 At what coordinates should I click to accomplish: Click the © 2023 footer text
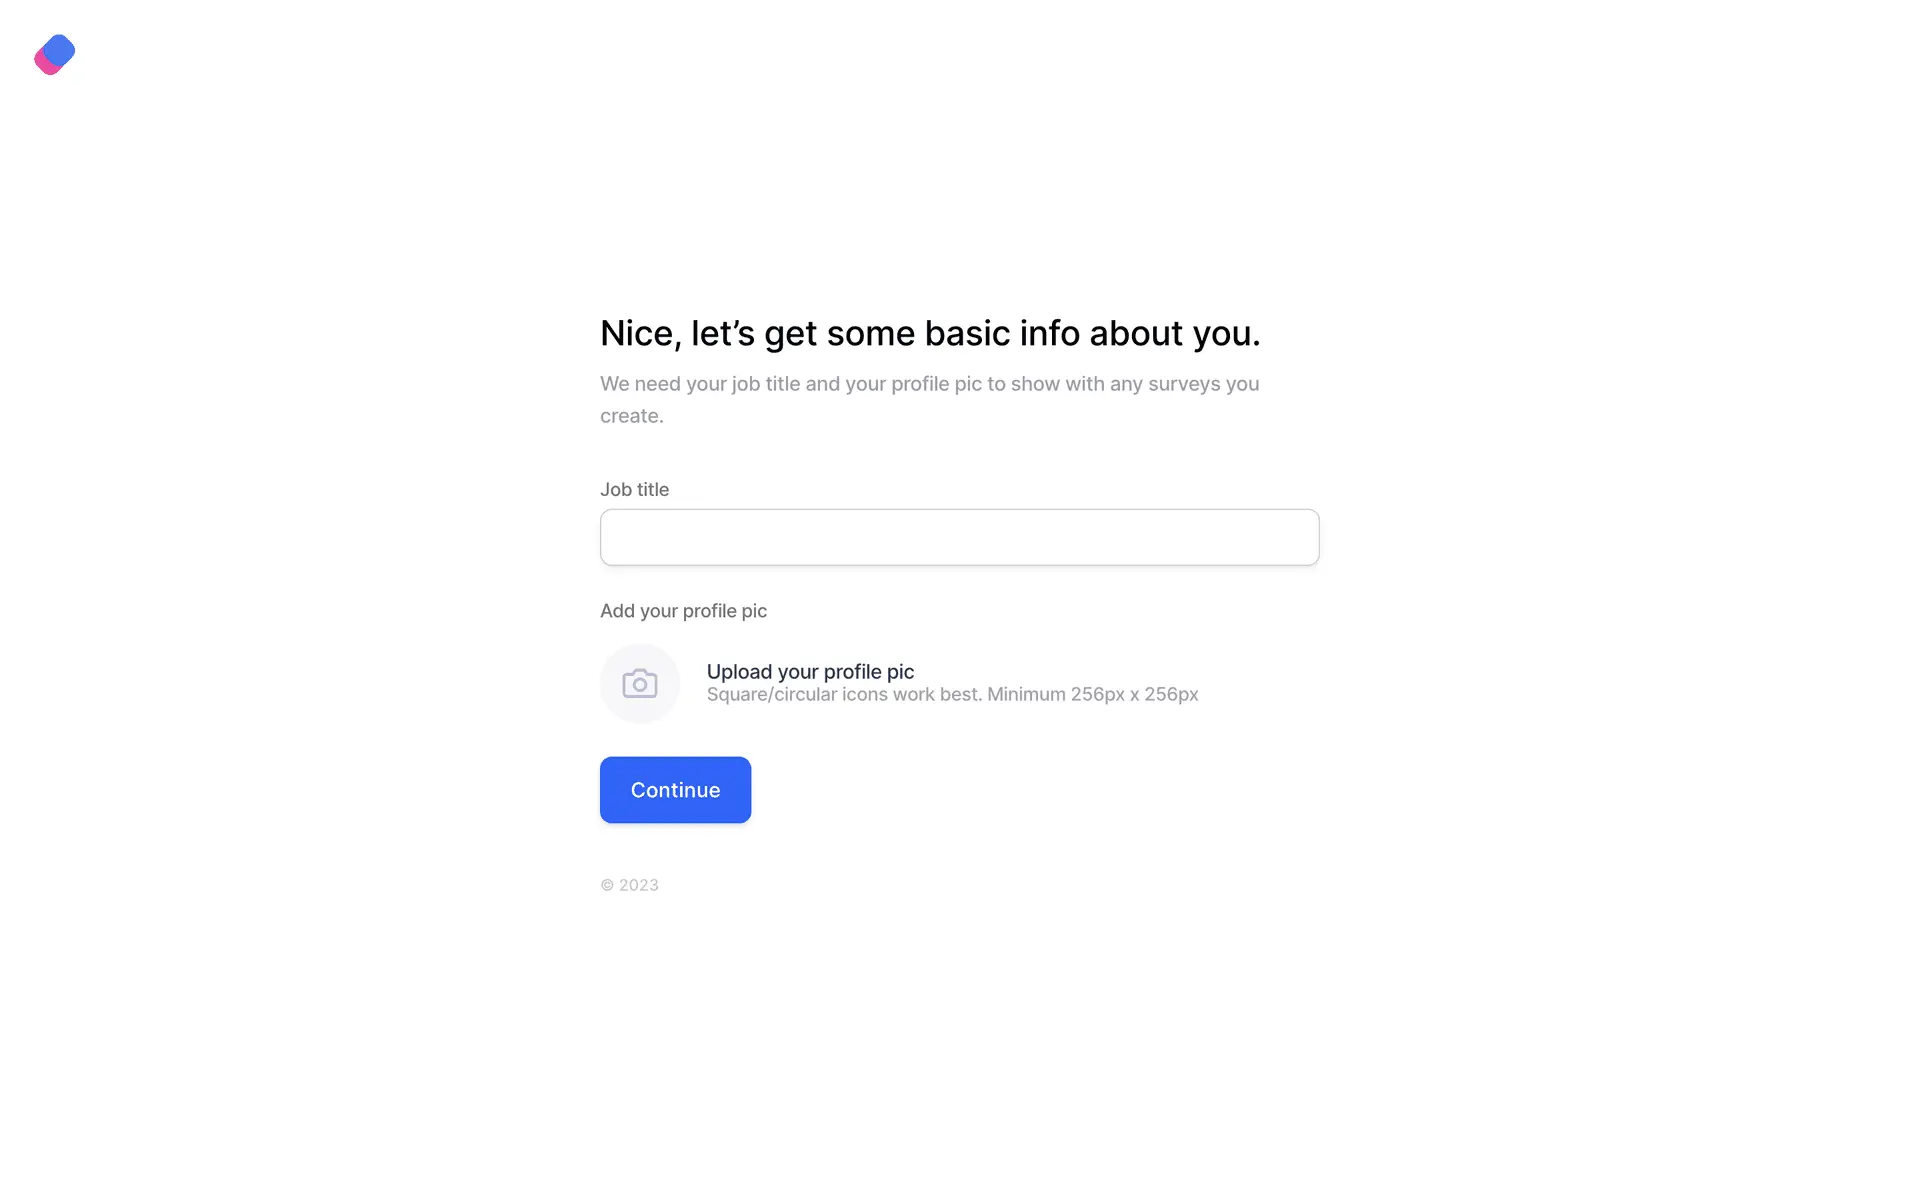[x=629, y=885]
